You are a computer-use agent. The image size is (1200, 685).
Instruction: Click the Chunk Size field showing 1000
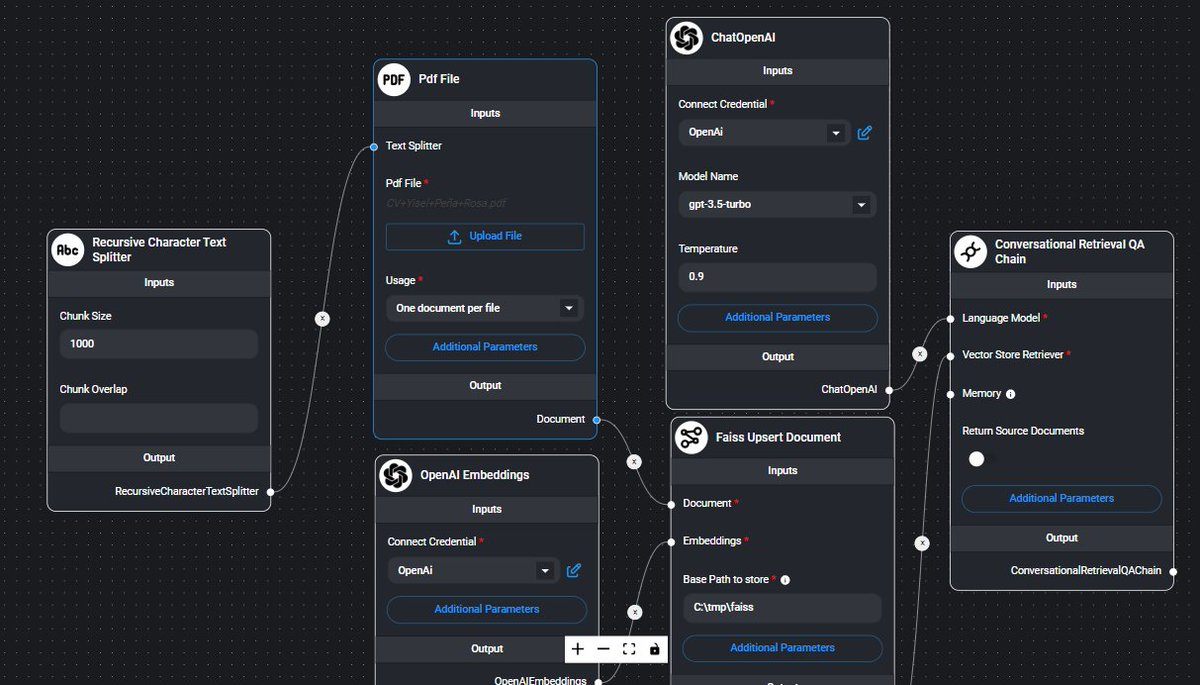pos(159,344)
